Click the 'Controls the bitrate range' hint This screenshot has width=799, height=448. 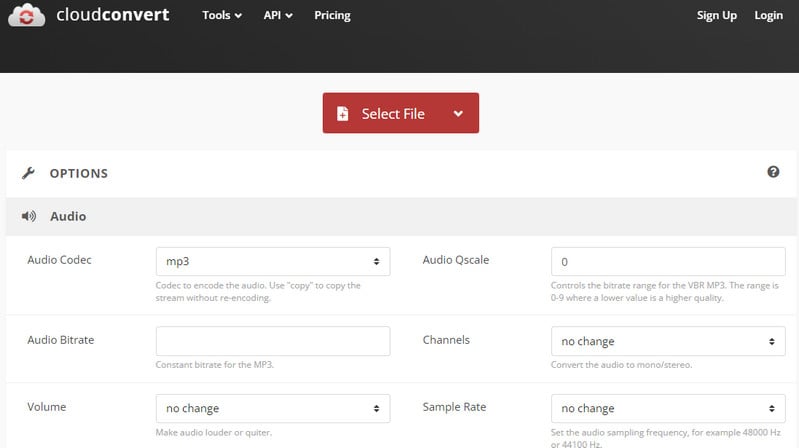pos(664,292)
